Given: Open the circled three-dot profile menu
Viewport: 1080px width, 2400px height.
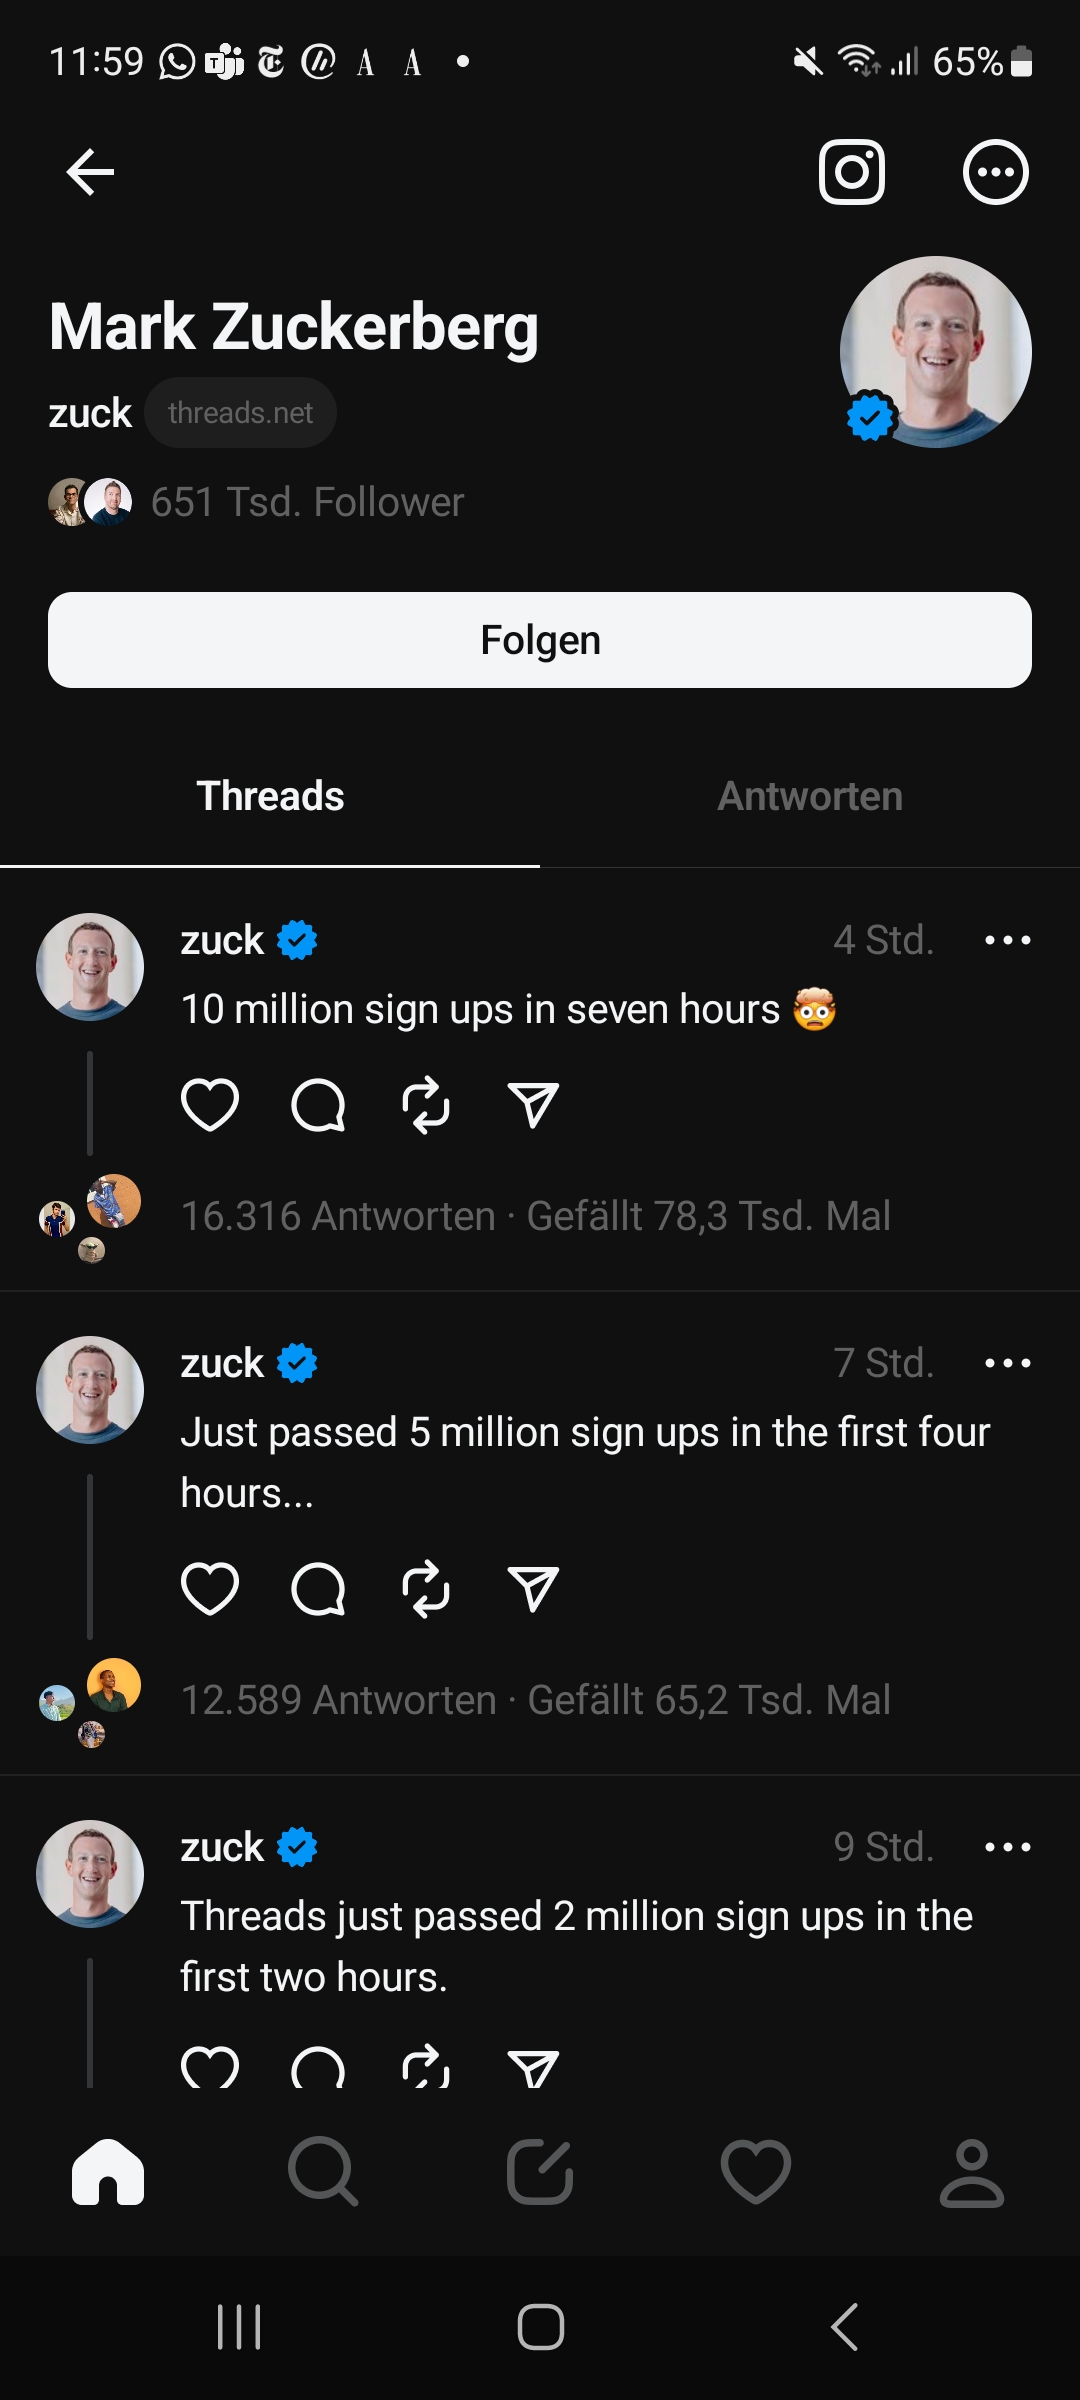Looking at the screenshot, I should pos(995,172).
